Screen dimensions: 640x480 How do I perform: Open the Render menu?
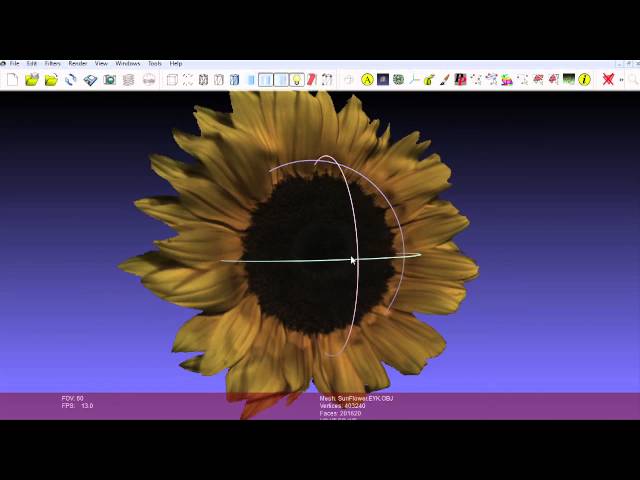[x=78, y=64]
